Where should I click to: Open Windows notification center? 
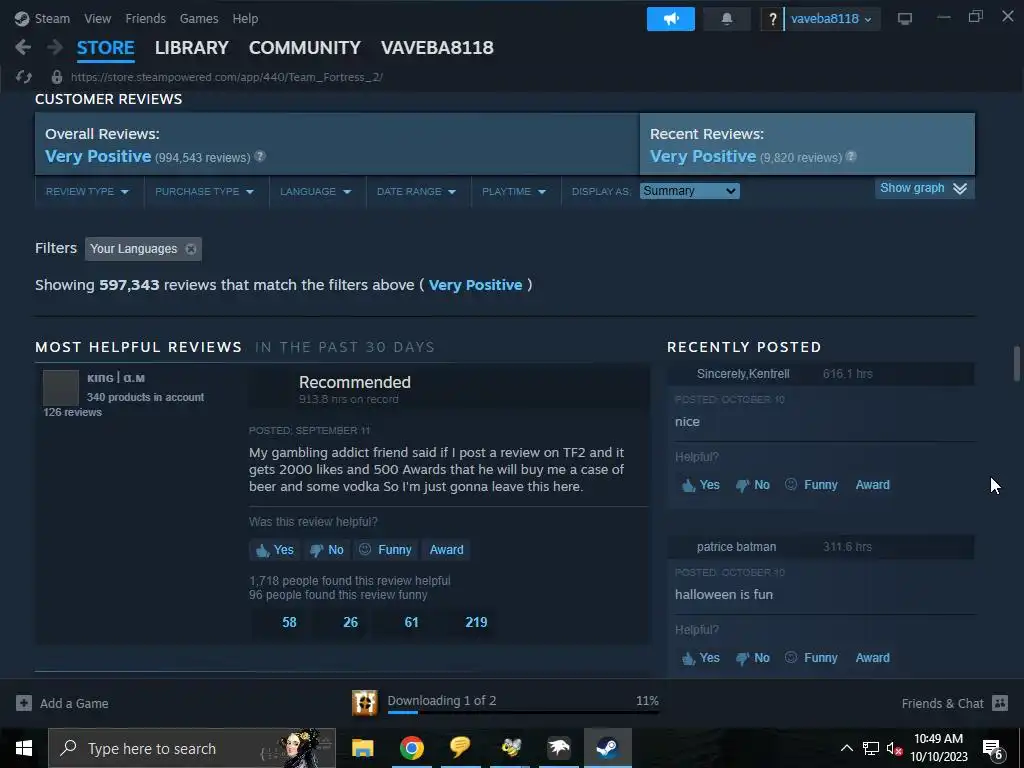coord(993,749)
